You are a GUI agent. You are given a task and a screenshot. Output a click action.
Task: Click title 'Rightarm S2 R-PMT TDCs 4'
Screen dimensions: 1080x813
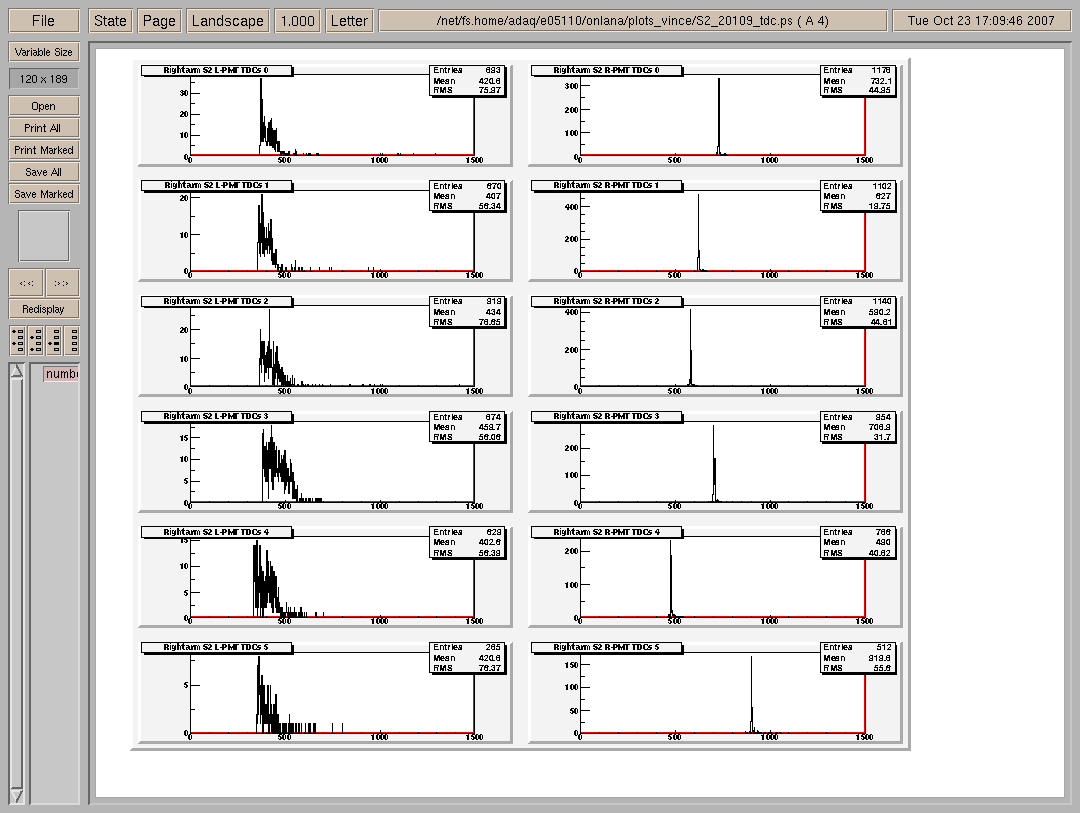tap(607, 532)
